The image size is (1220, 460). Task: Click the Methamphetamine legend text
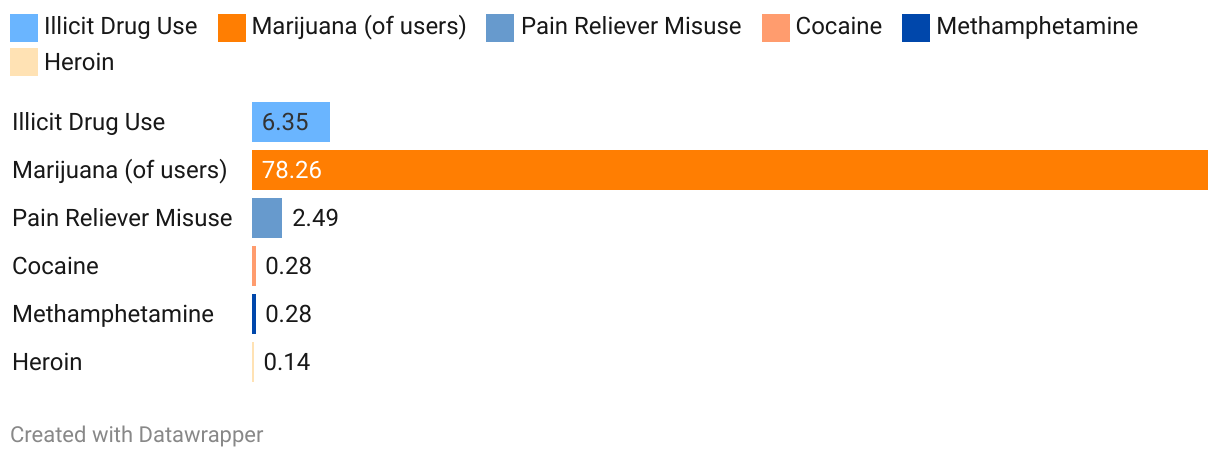1037,27
